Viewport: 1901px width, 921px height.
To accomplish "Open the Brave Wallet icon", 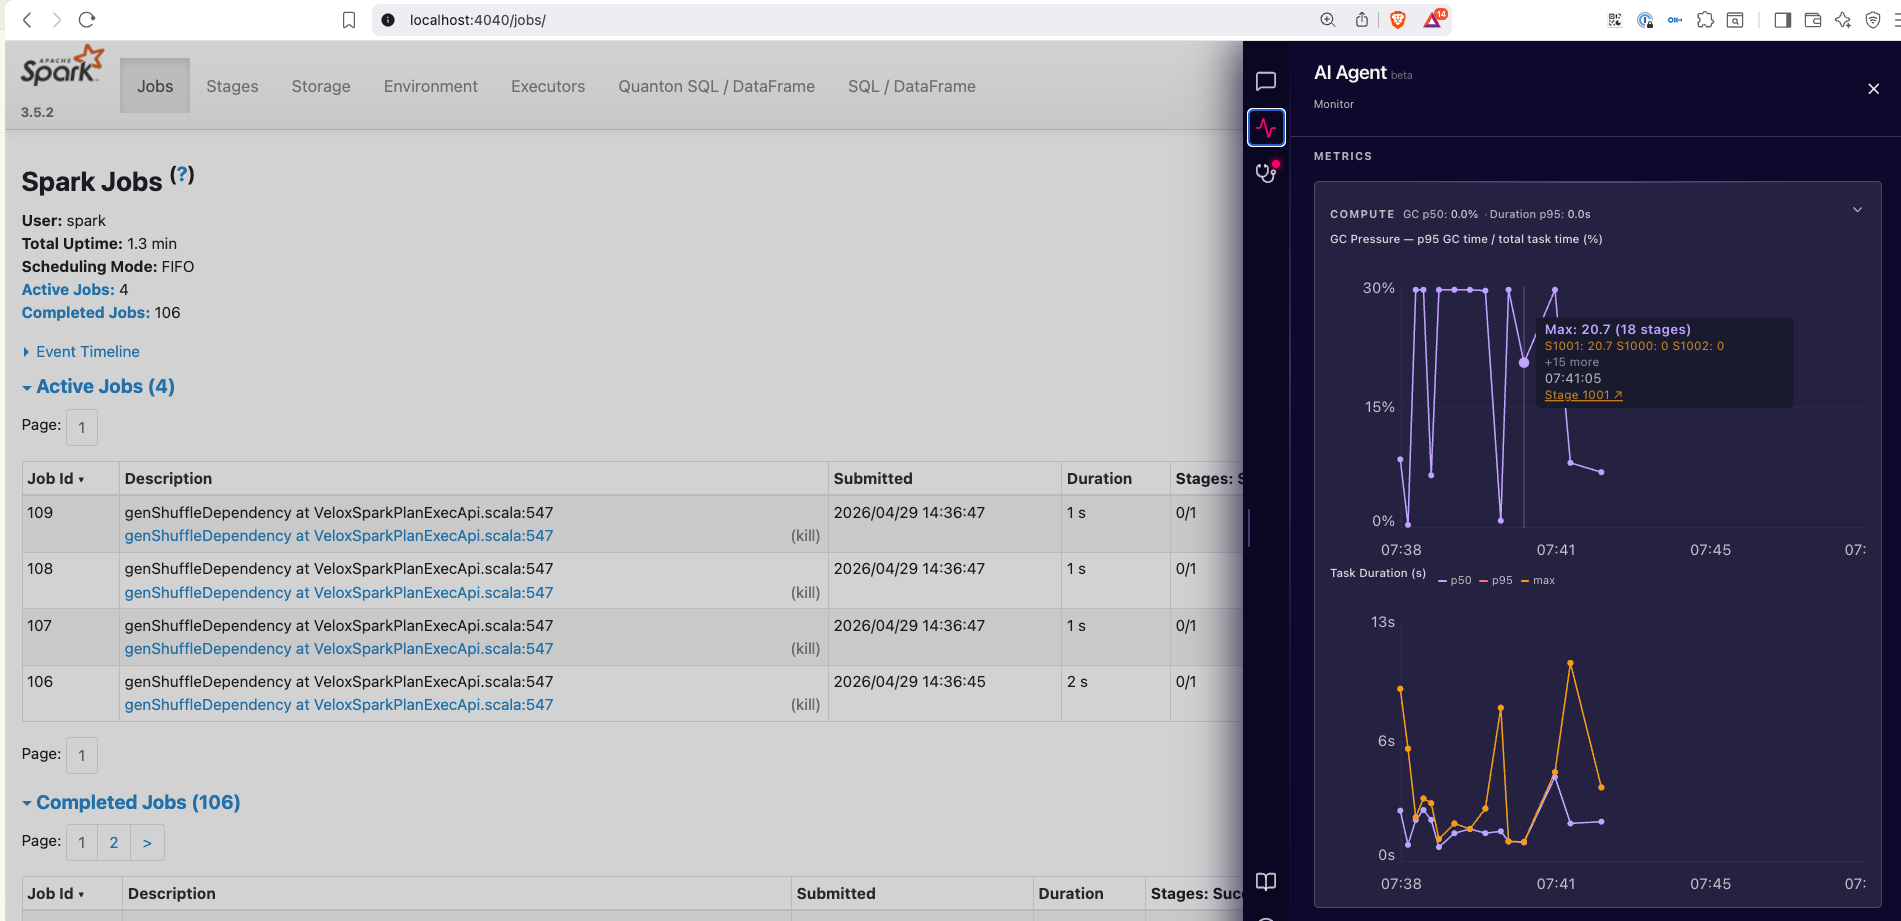I will 1813,20.
